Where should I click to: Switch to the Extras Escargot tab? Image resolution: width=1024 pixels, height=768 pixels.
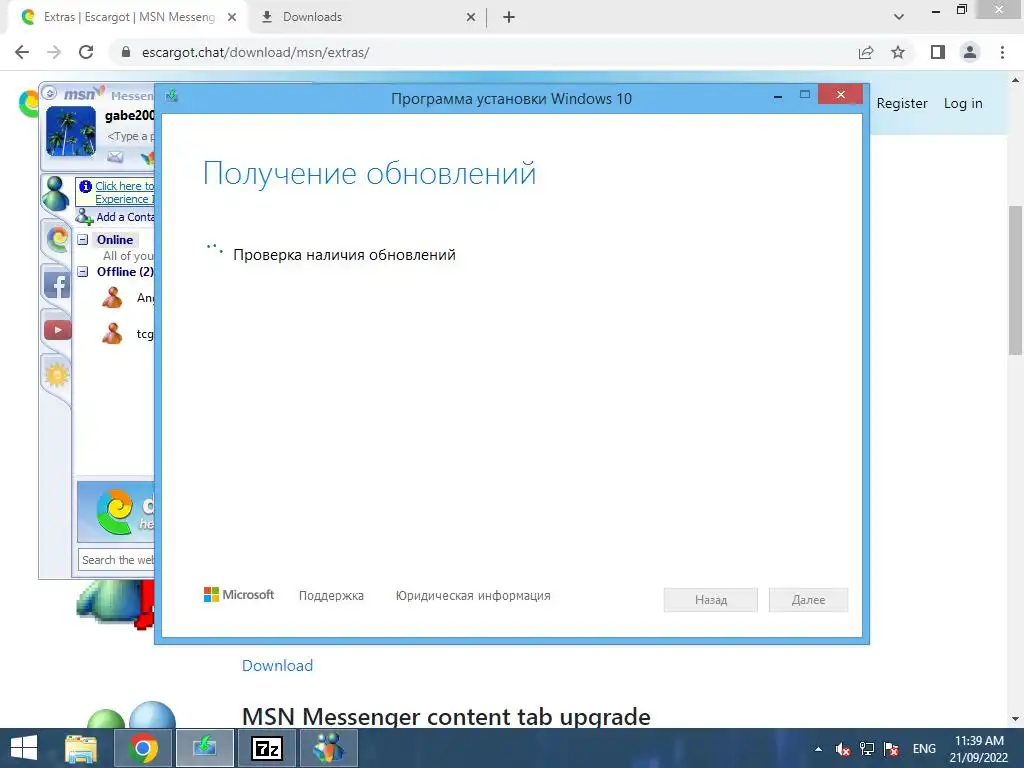pos(127,17)
